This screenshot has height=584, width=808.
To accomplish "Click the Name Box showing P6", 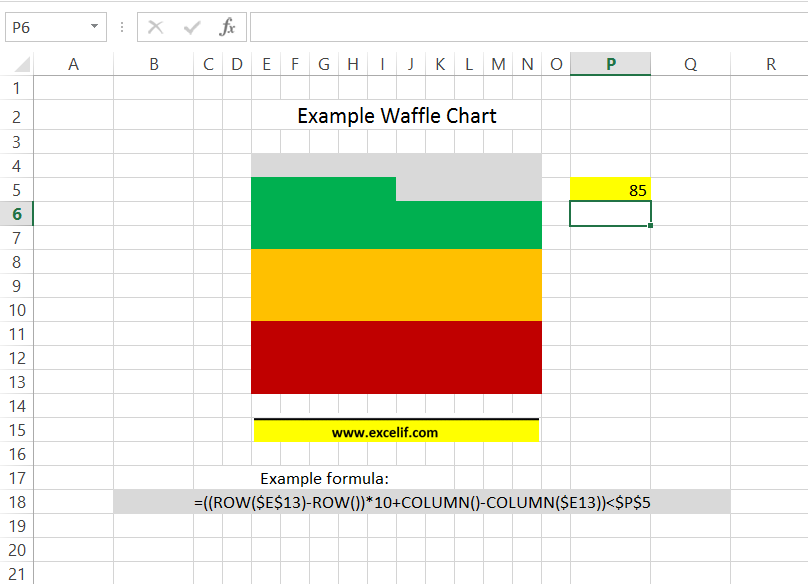I will pyautogui.click(x=56, y=27).
